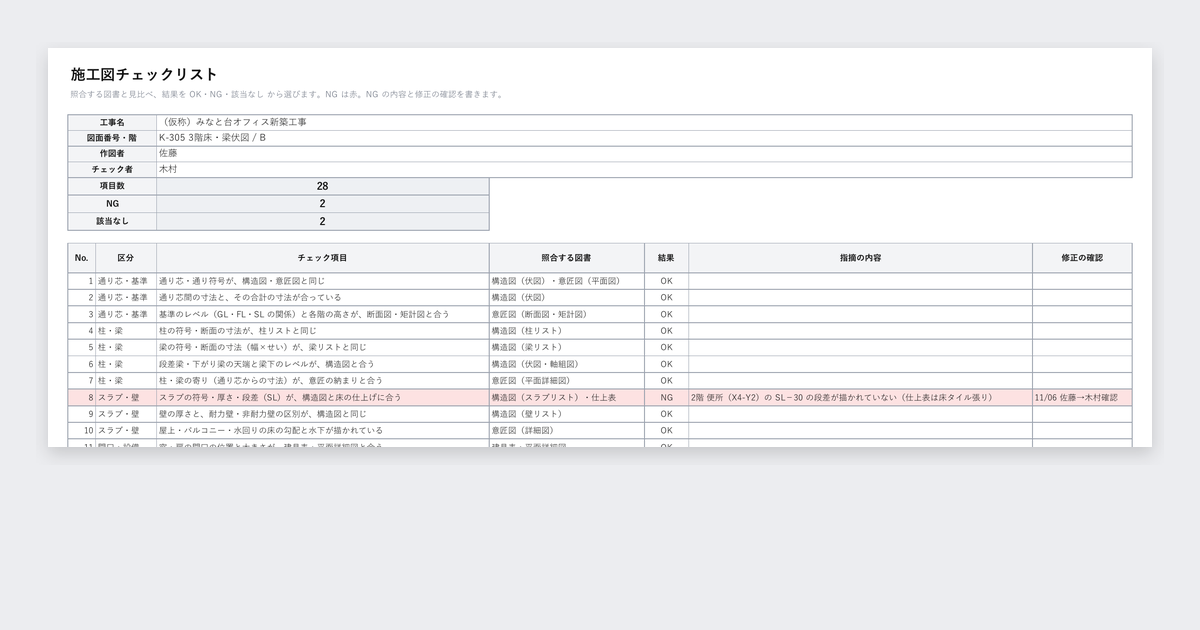
Task: Click check item 段差梁・下がり梁の天端と梁下のレベル
Action: tap(323, 364)
